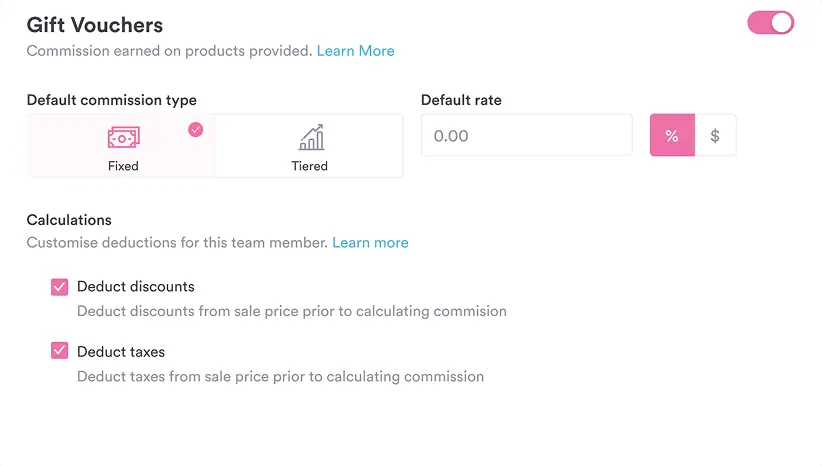Click the Fixed commission cash icon
This screenshot has width=822, height=466.
[123, 137]
